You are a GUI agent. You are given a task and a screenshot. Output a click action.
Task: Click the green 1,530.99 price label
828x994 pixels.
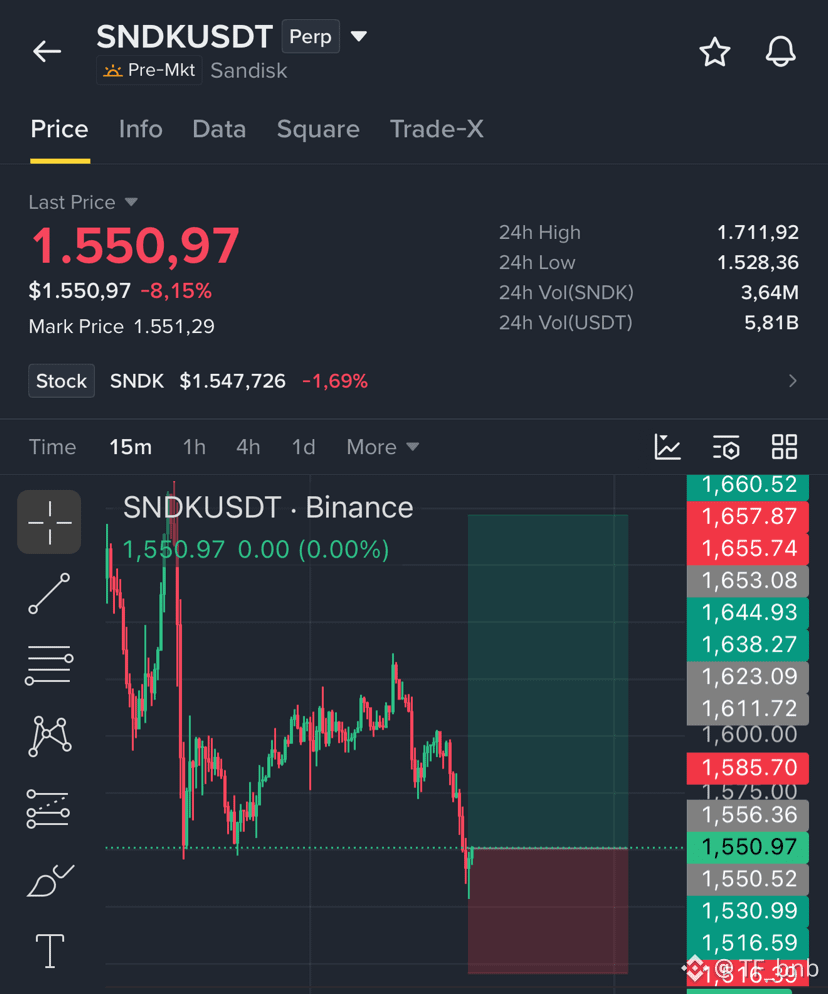point(748,911)
